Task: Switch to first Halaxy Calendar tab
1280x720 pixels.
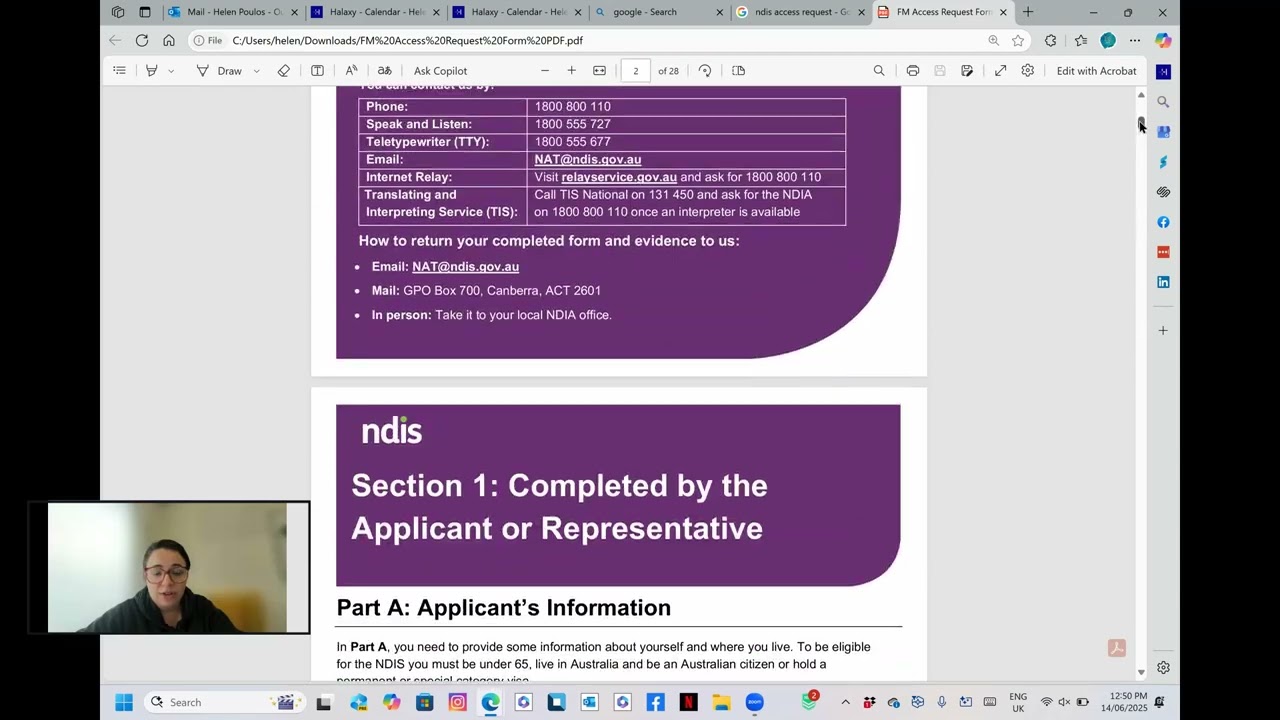Action: point(375,12)
